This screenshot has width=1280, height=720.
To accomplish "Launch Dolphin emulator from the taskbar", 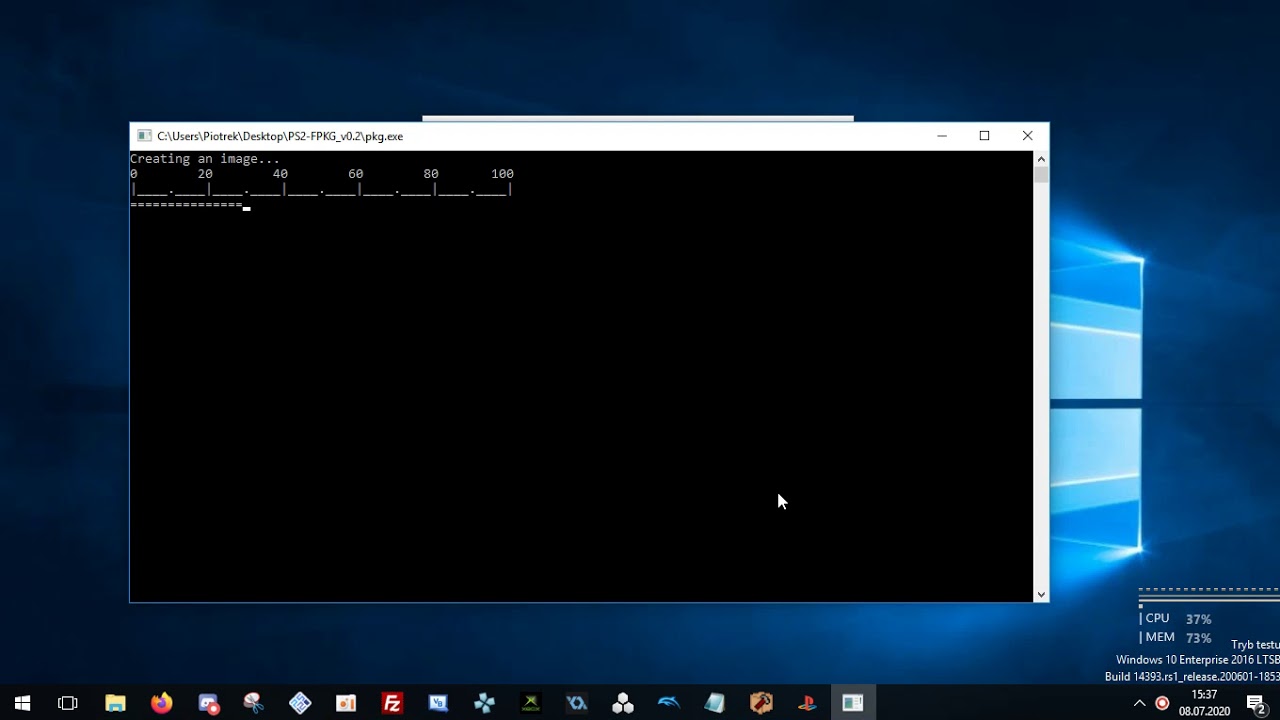I will (669, 703).
